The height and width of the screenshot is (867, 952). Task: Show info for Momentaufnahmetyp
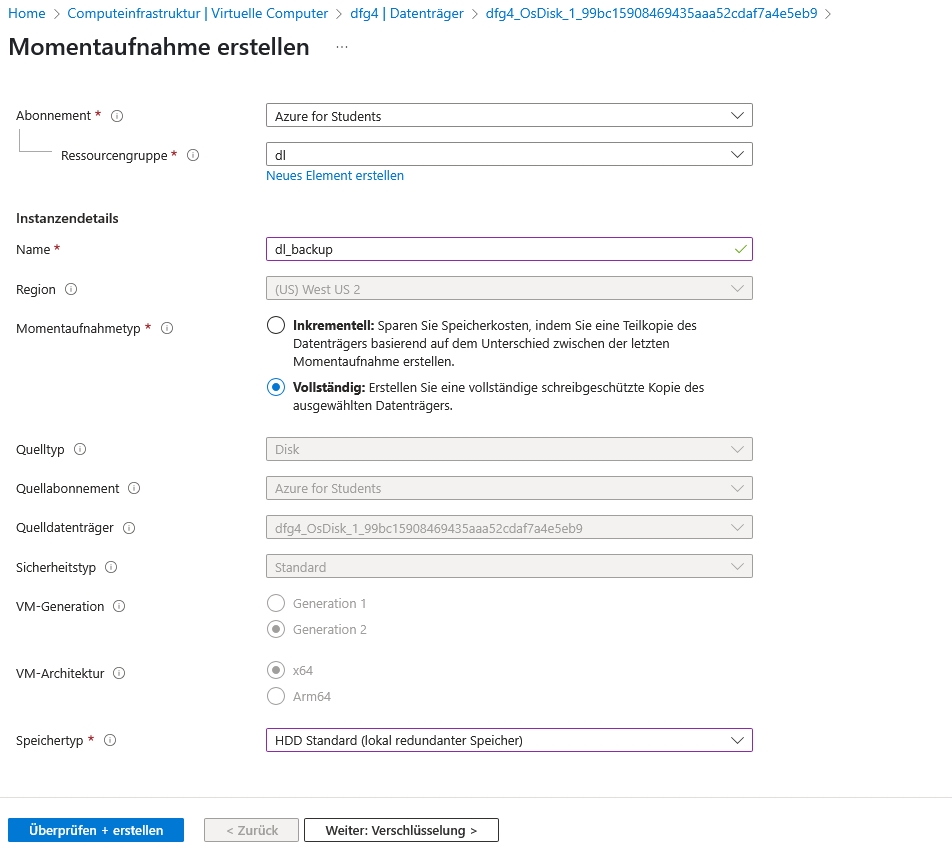coord(167,328)
